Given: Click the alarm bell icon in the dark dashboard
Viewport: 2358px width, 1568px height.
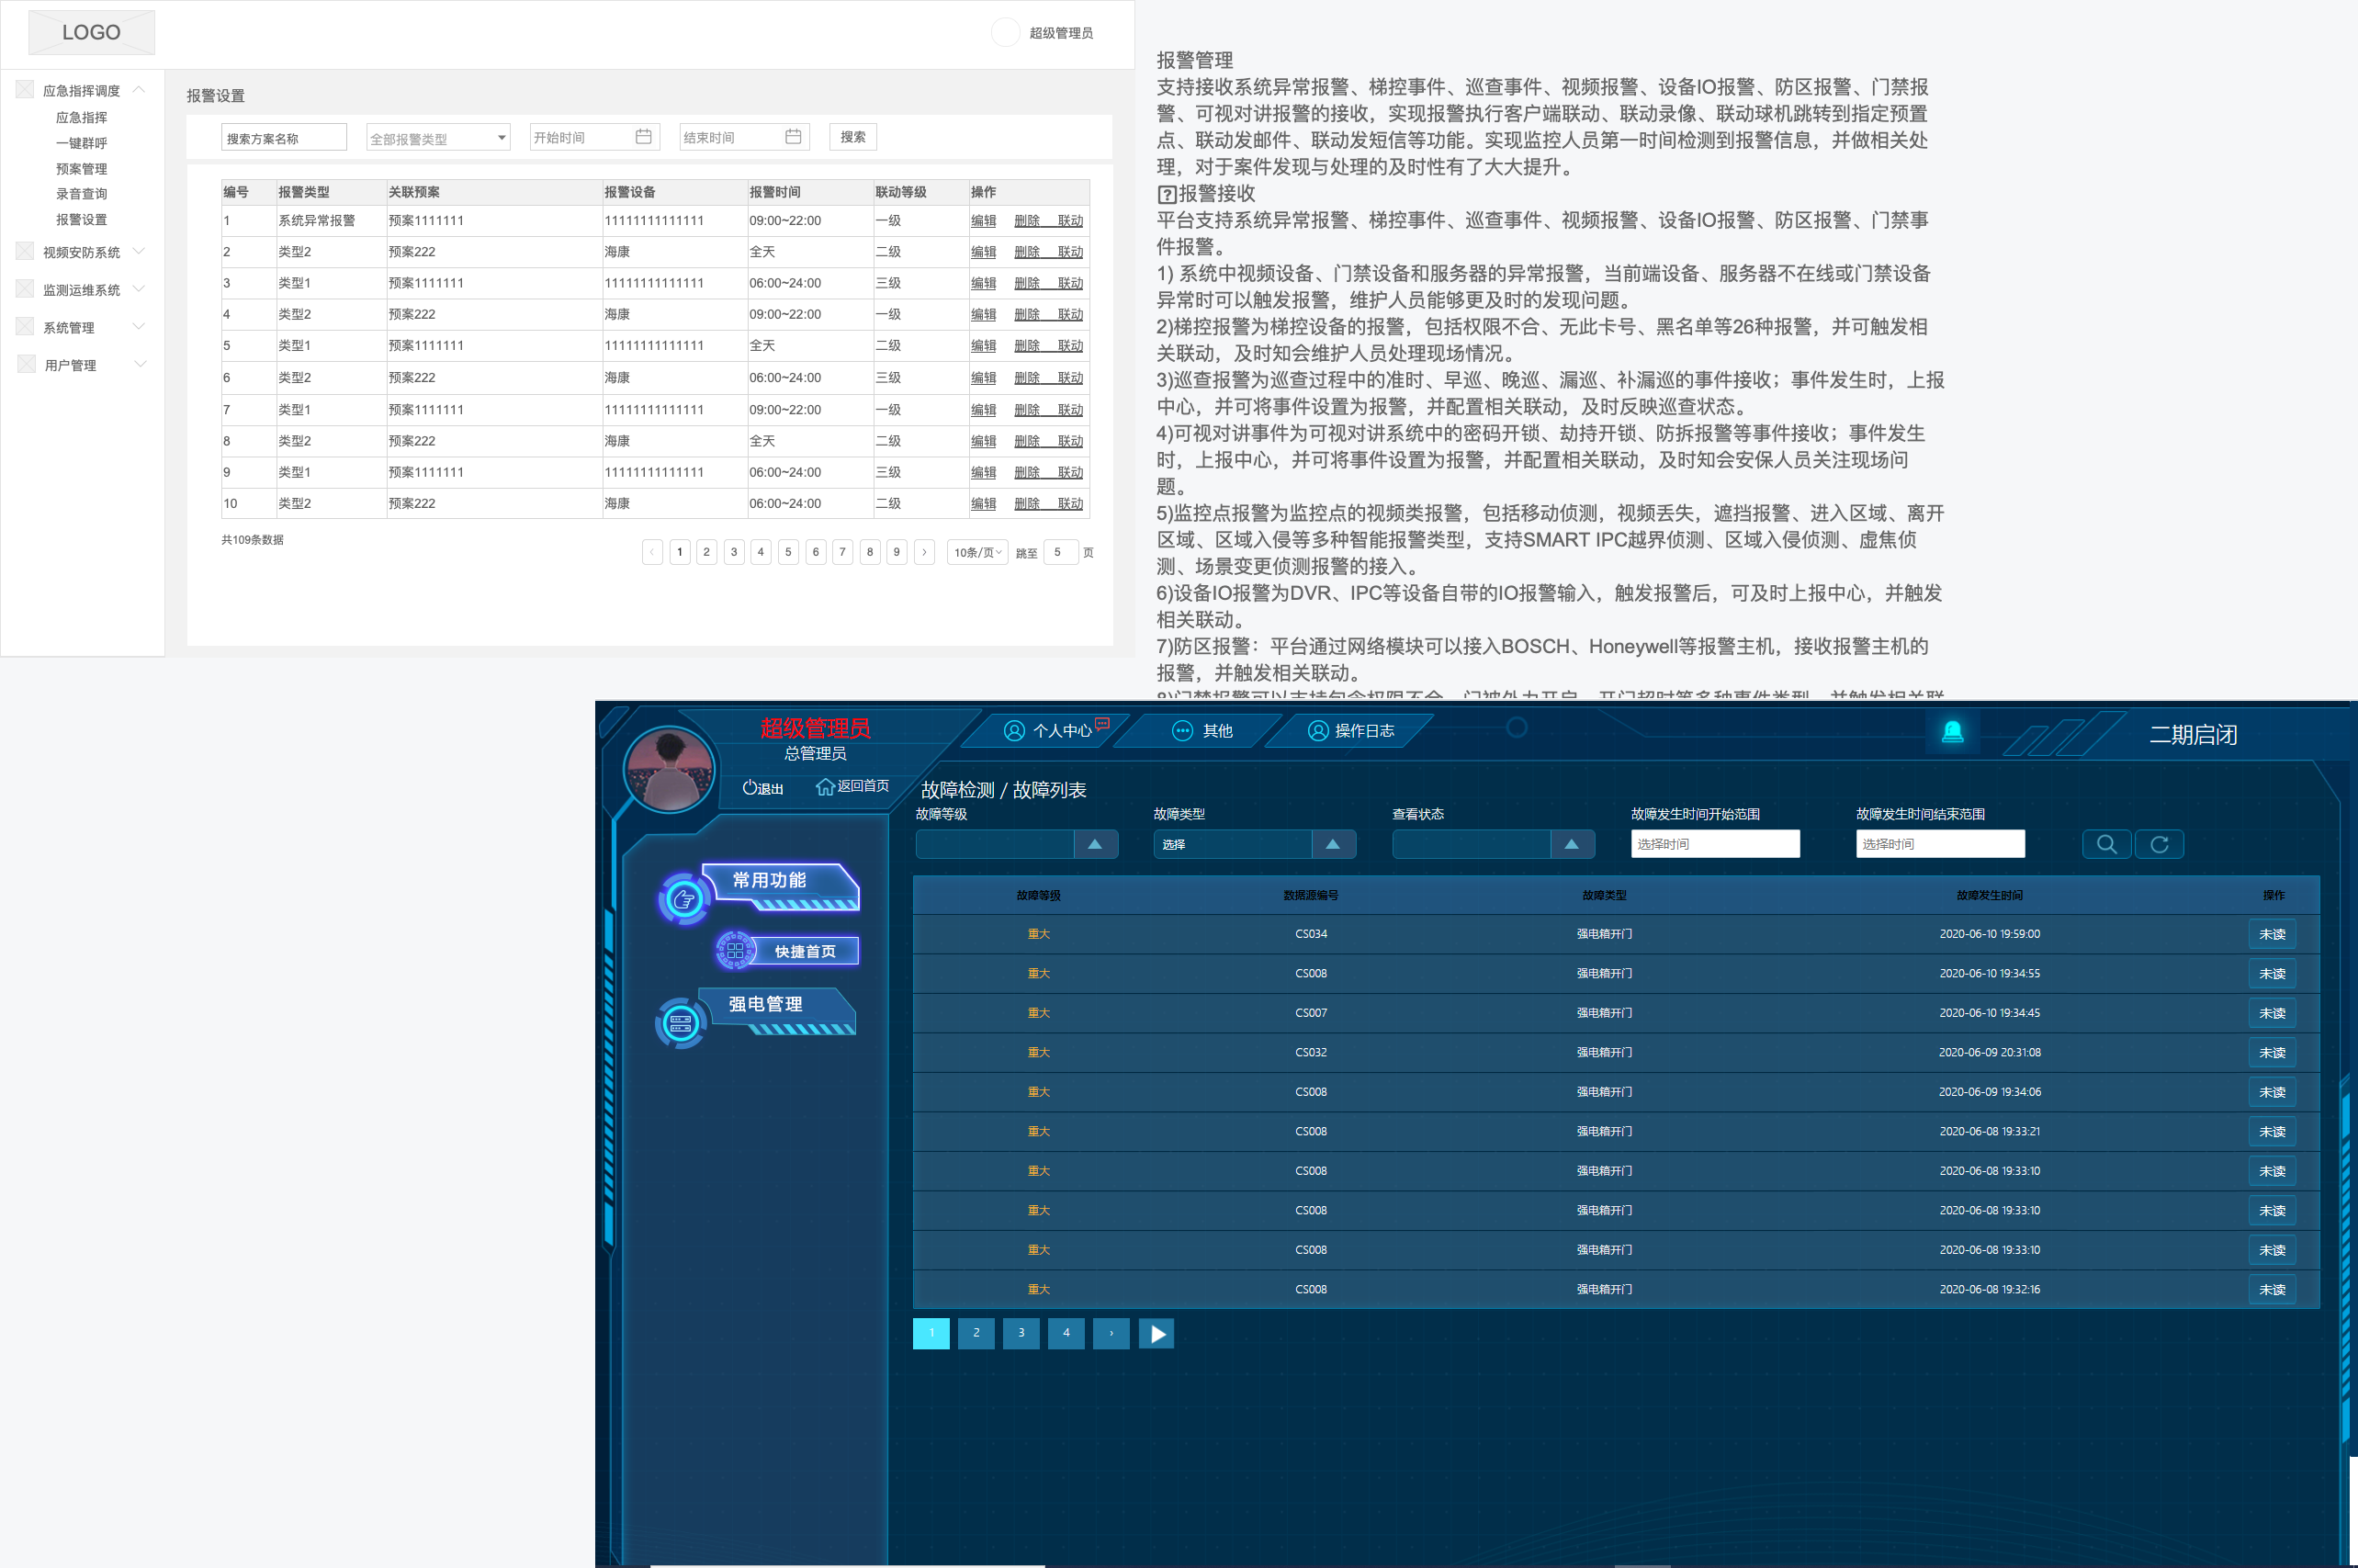Looking at the screenshot, I should 1951,732.
